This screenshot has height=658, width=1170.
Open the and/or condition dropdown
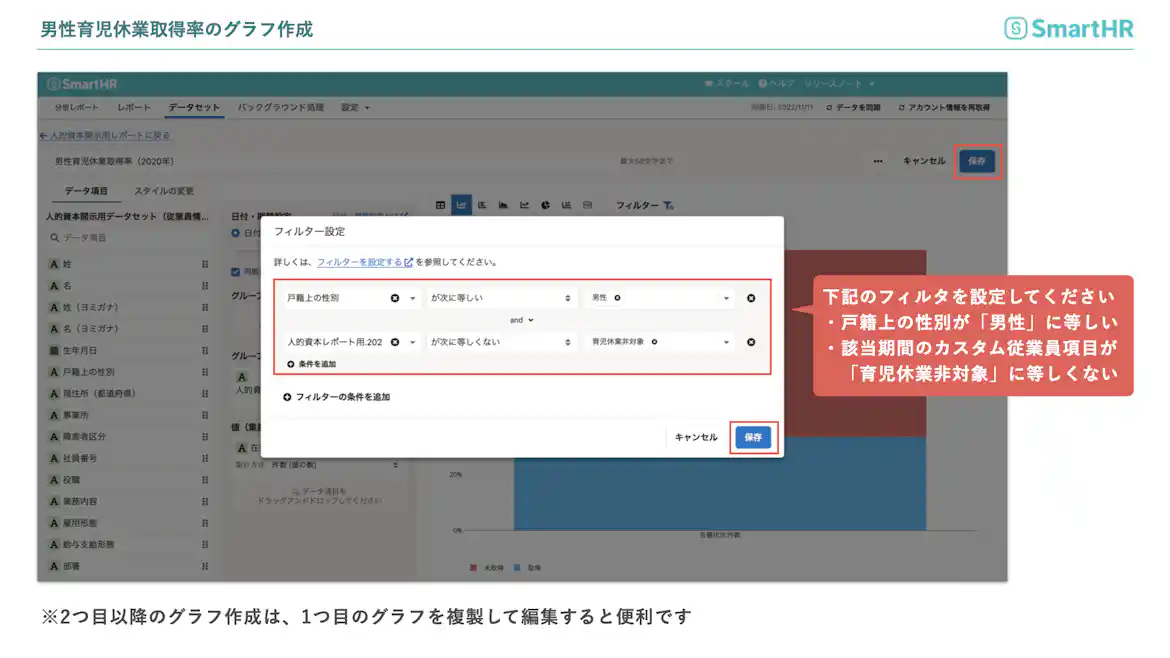[520, 319]
